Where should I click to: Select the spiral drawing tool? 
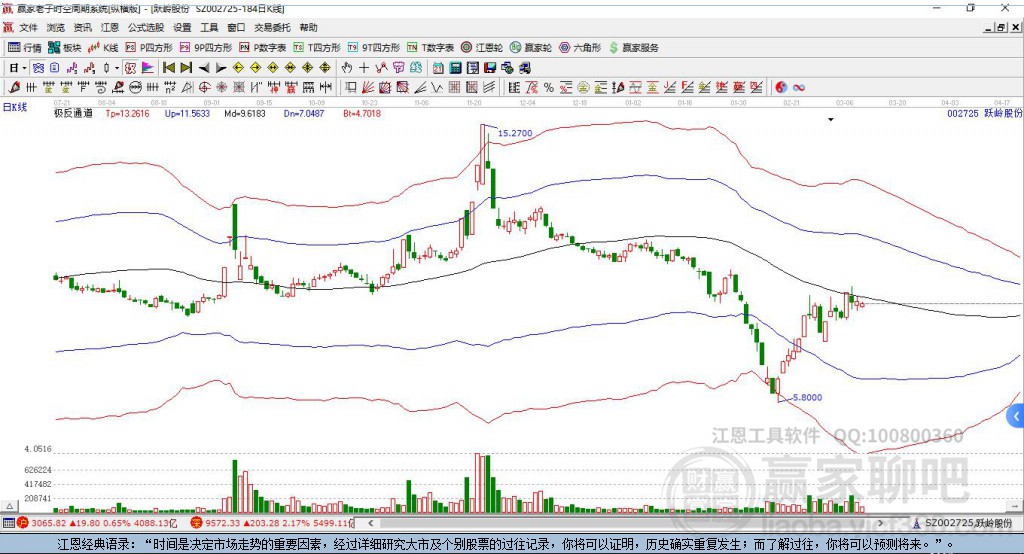tap(101, 87)
